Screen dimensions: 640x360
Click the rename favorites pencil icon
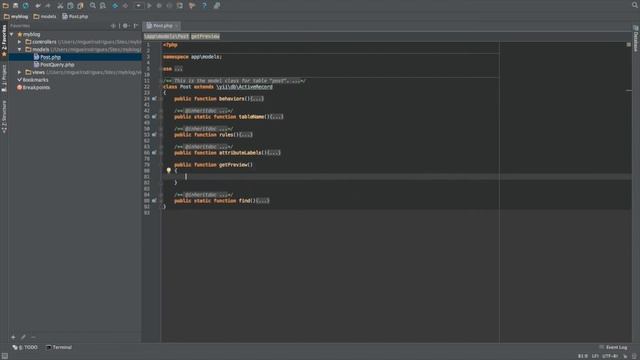coord(23,337)
